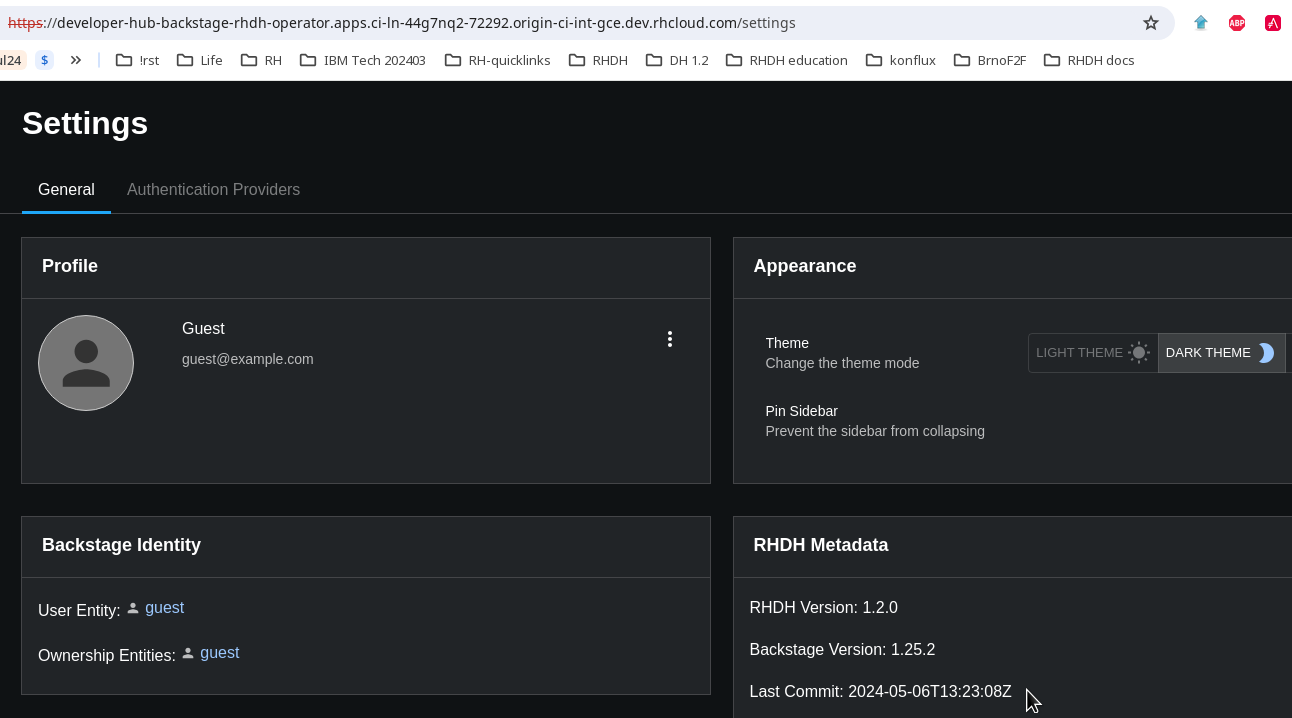Click the AdBlock Plus extension icon

click(1237, 23)
